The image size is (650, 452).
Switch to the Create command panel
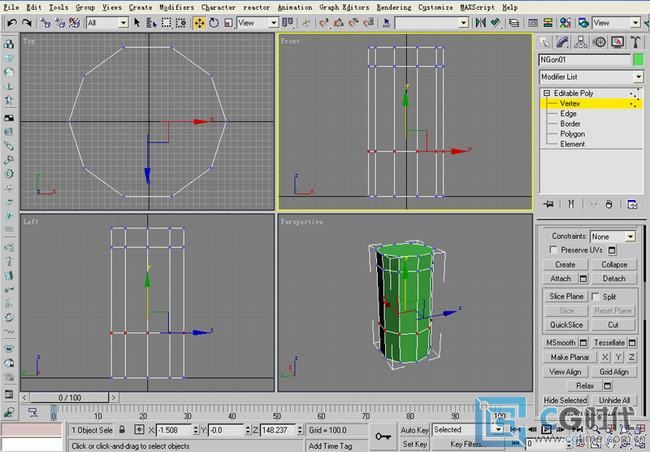[545, 42]
